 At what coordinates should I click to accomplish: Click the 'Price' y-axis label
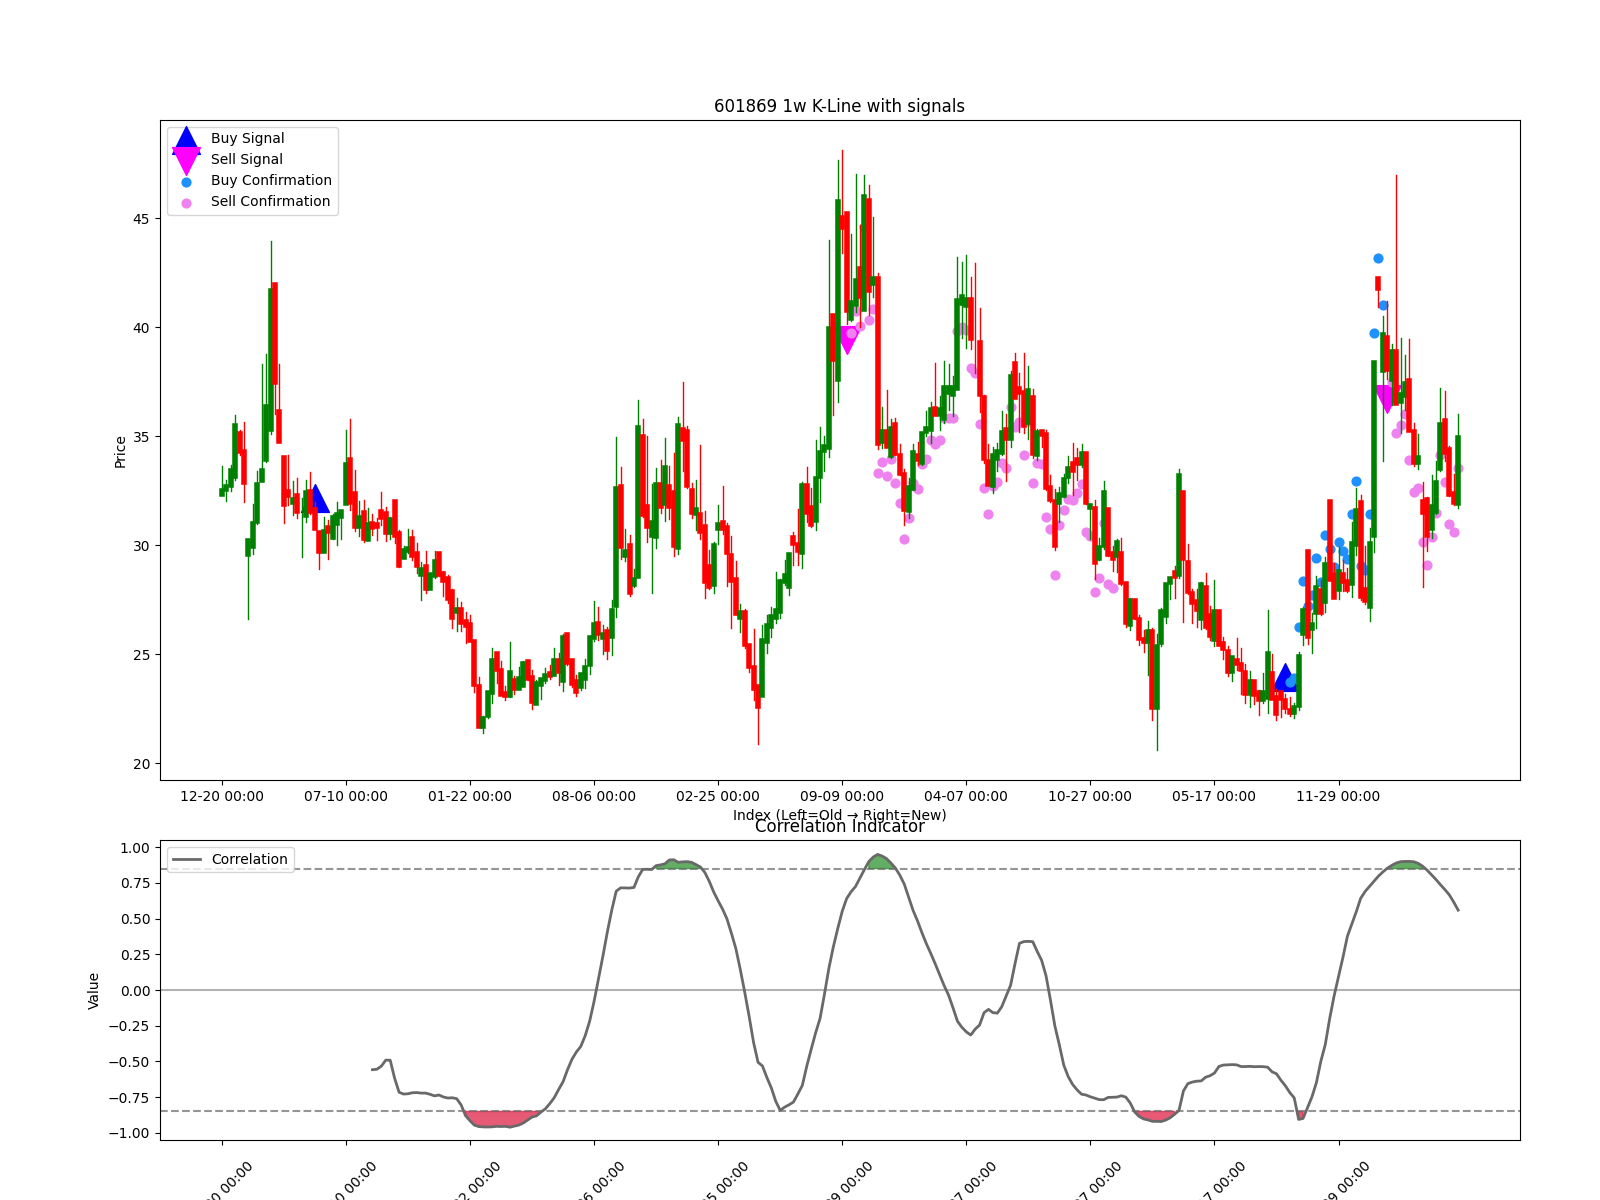coord(121,452)
